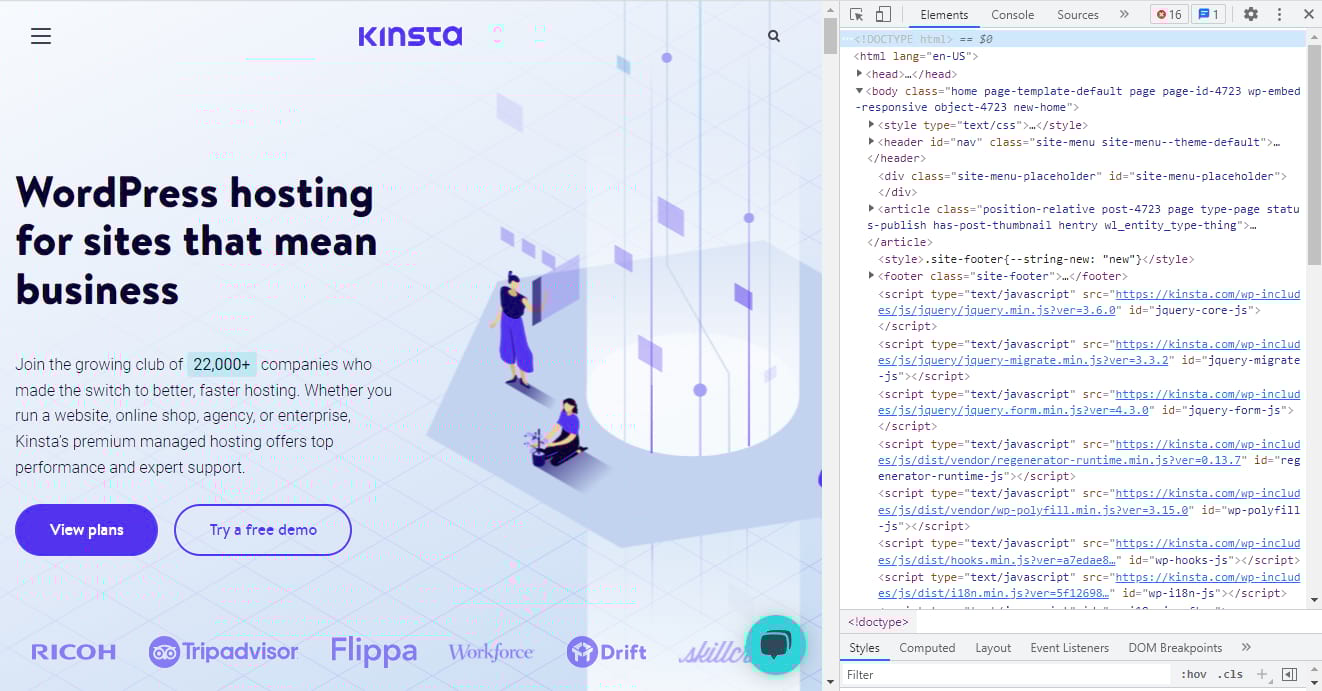Open DevTools settings gear
This screenshot has height=691, width=1322.
point(1252,14)
